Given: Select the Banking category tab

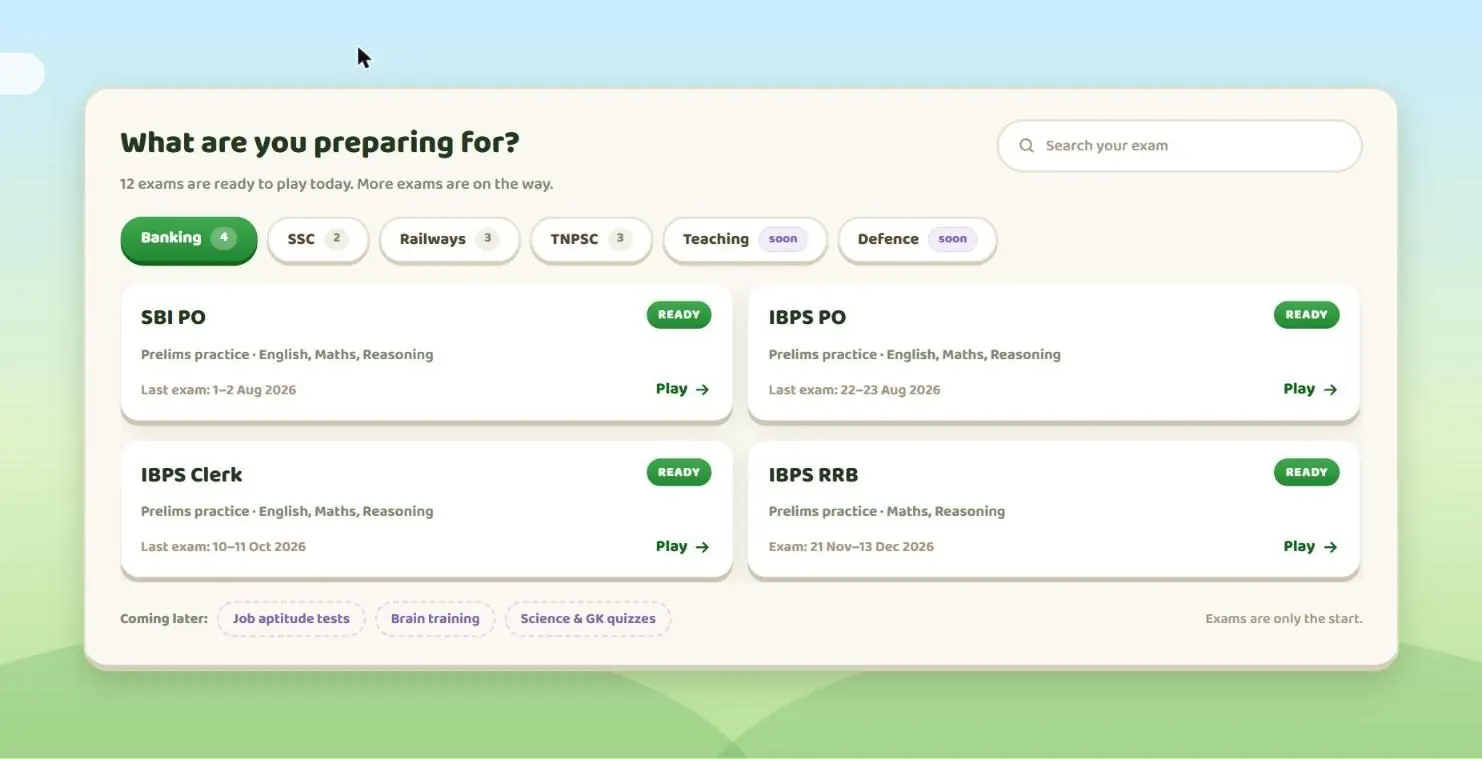Looking at the screenshot, I should coord(189,239).
